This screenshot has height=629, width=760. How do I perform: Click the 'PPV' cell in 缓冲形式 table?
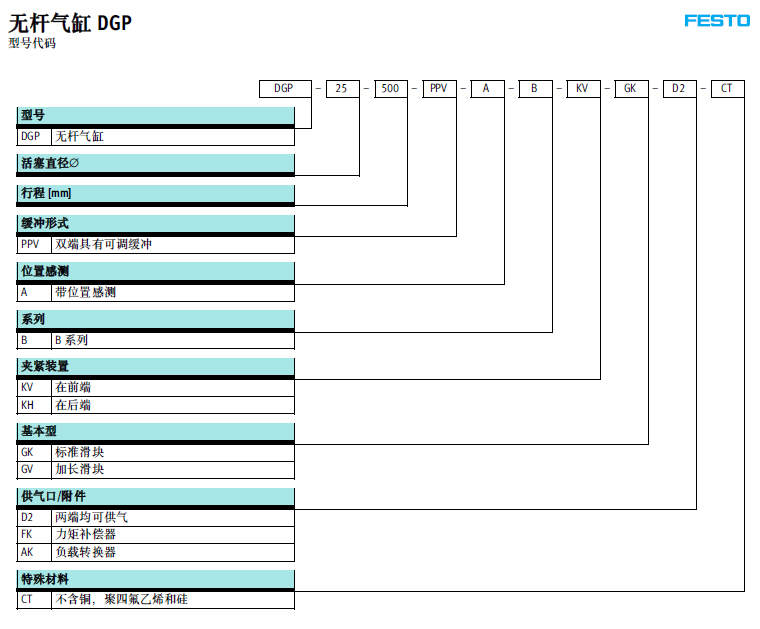[34, 244]
